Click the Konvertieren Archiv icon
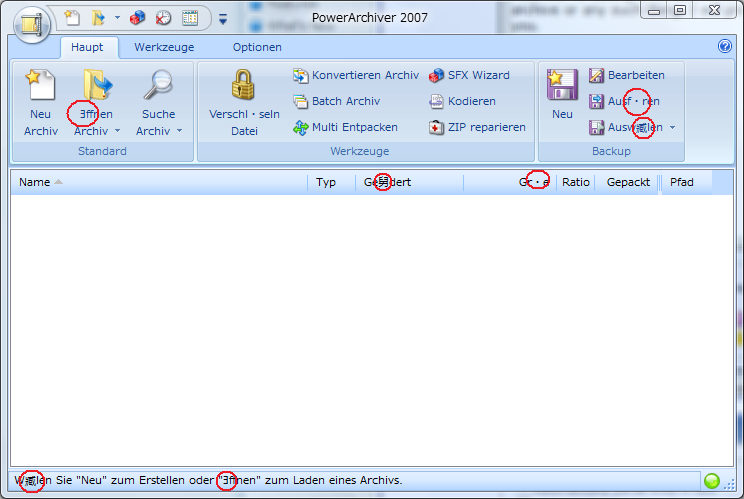Viewport: 744px width, 499px height. (300, 75)
